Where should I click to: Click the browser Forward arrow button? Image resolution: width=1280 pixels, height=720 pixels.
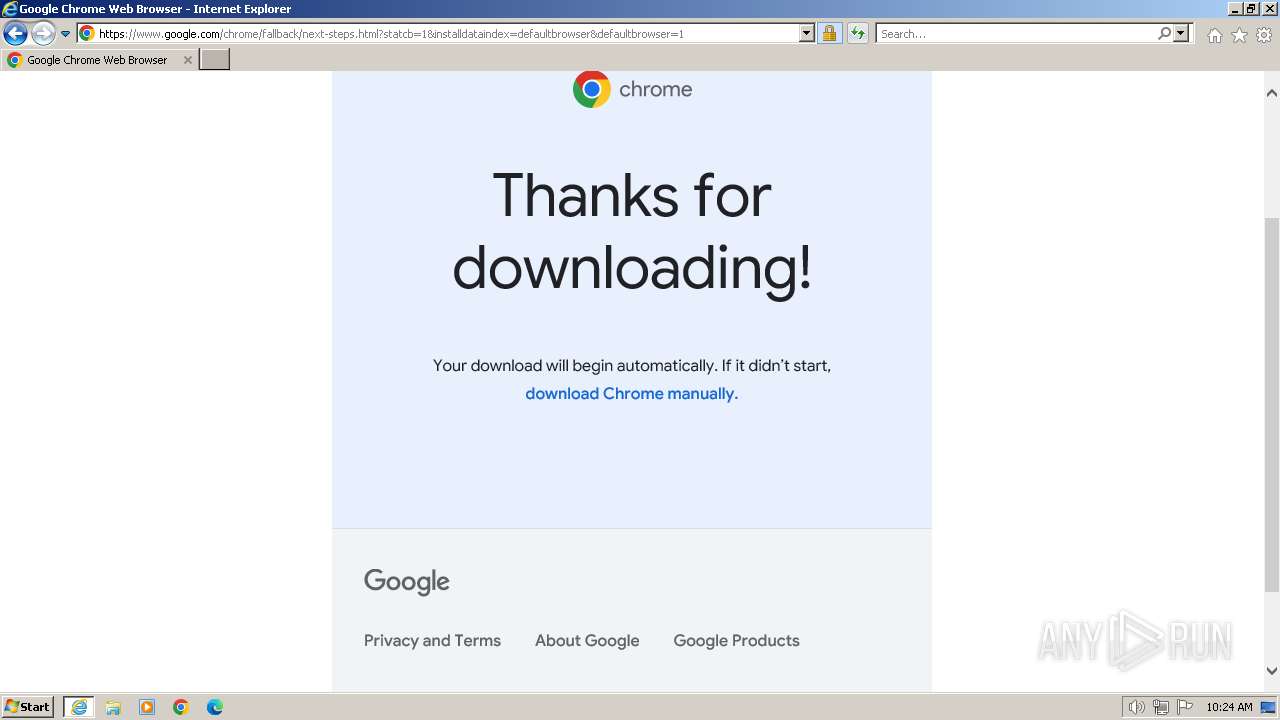tap(43, 34)
